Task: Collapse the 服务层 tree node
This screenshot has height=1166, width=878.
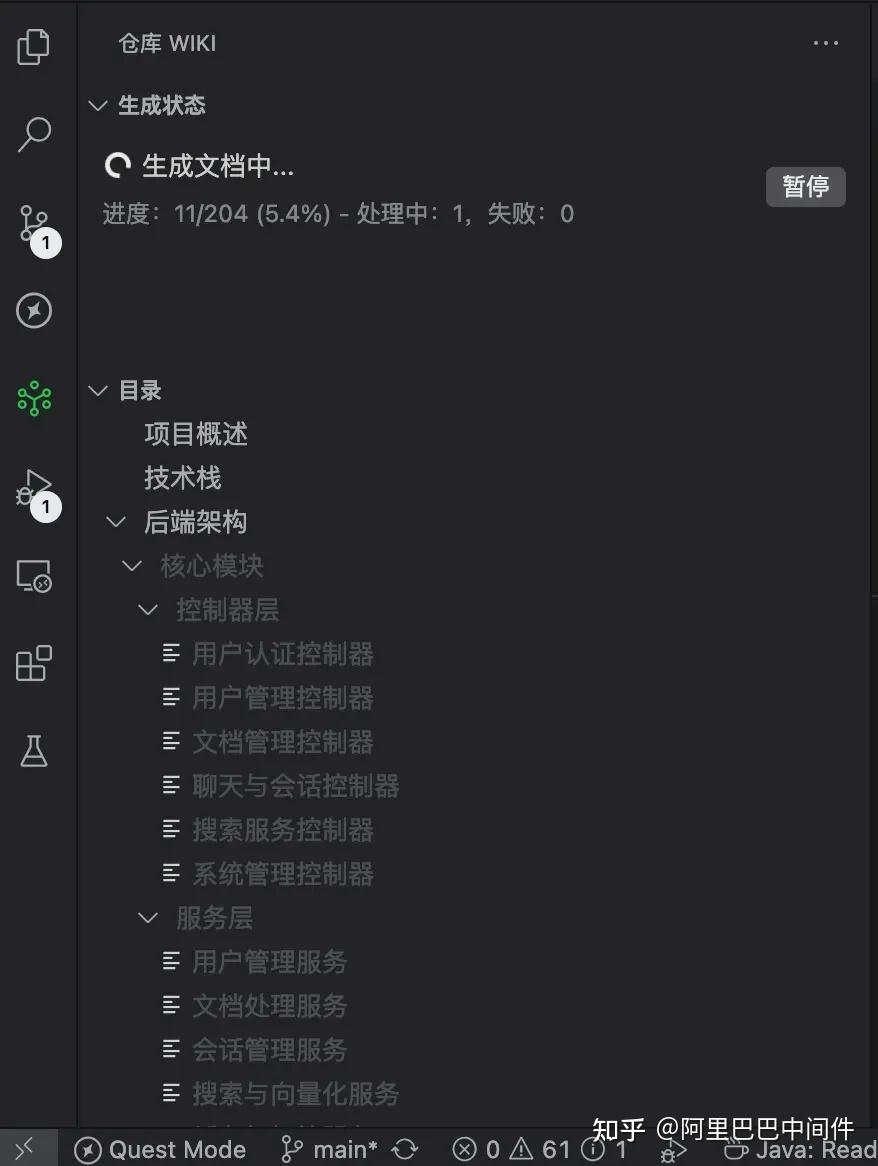Action: pyautogui.click(x=148, y=917)
